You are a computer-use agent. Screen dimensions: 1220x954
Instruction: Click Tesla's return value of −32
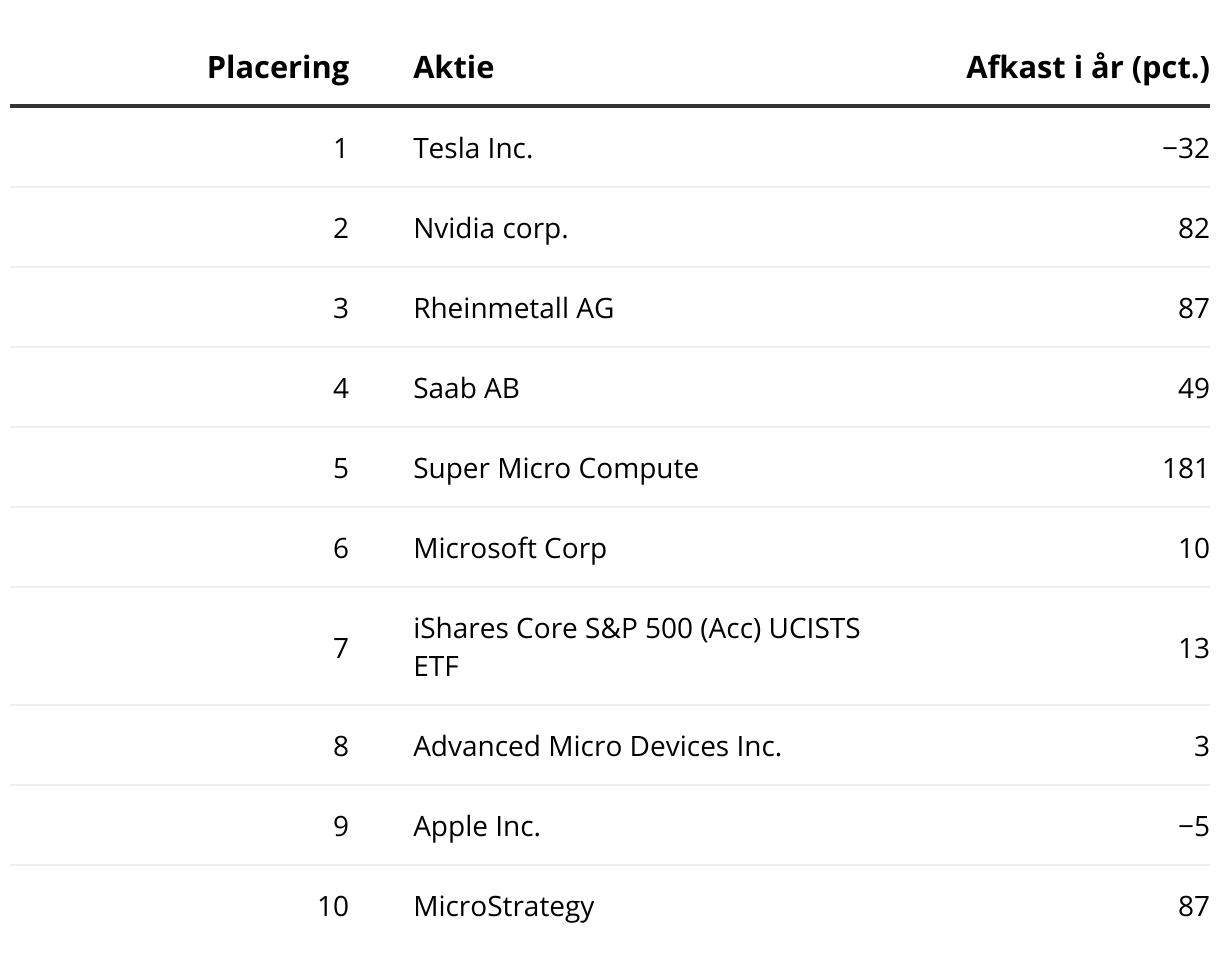(x=1185, y=149)
